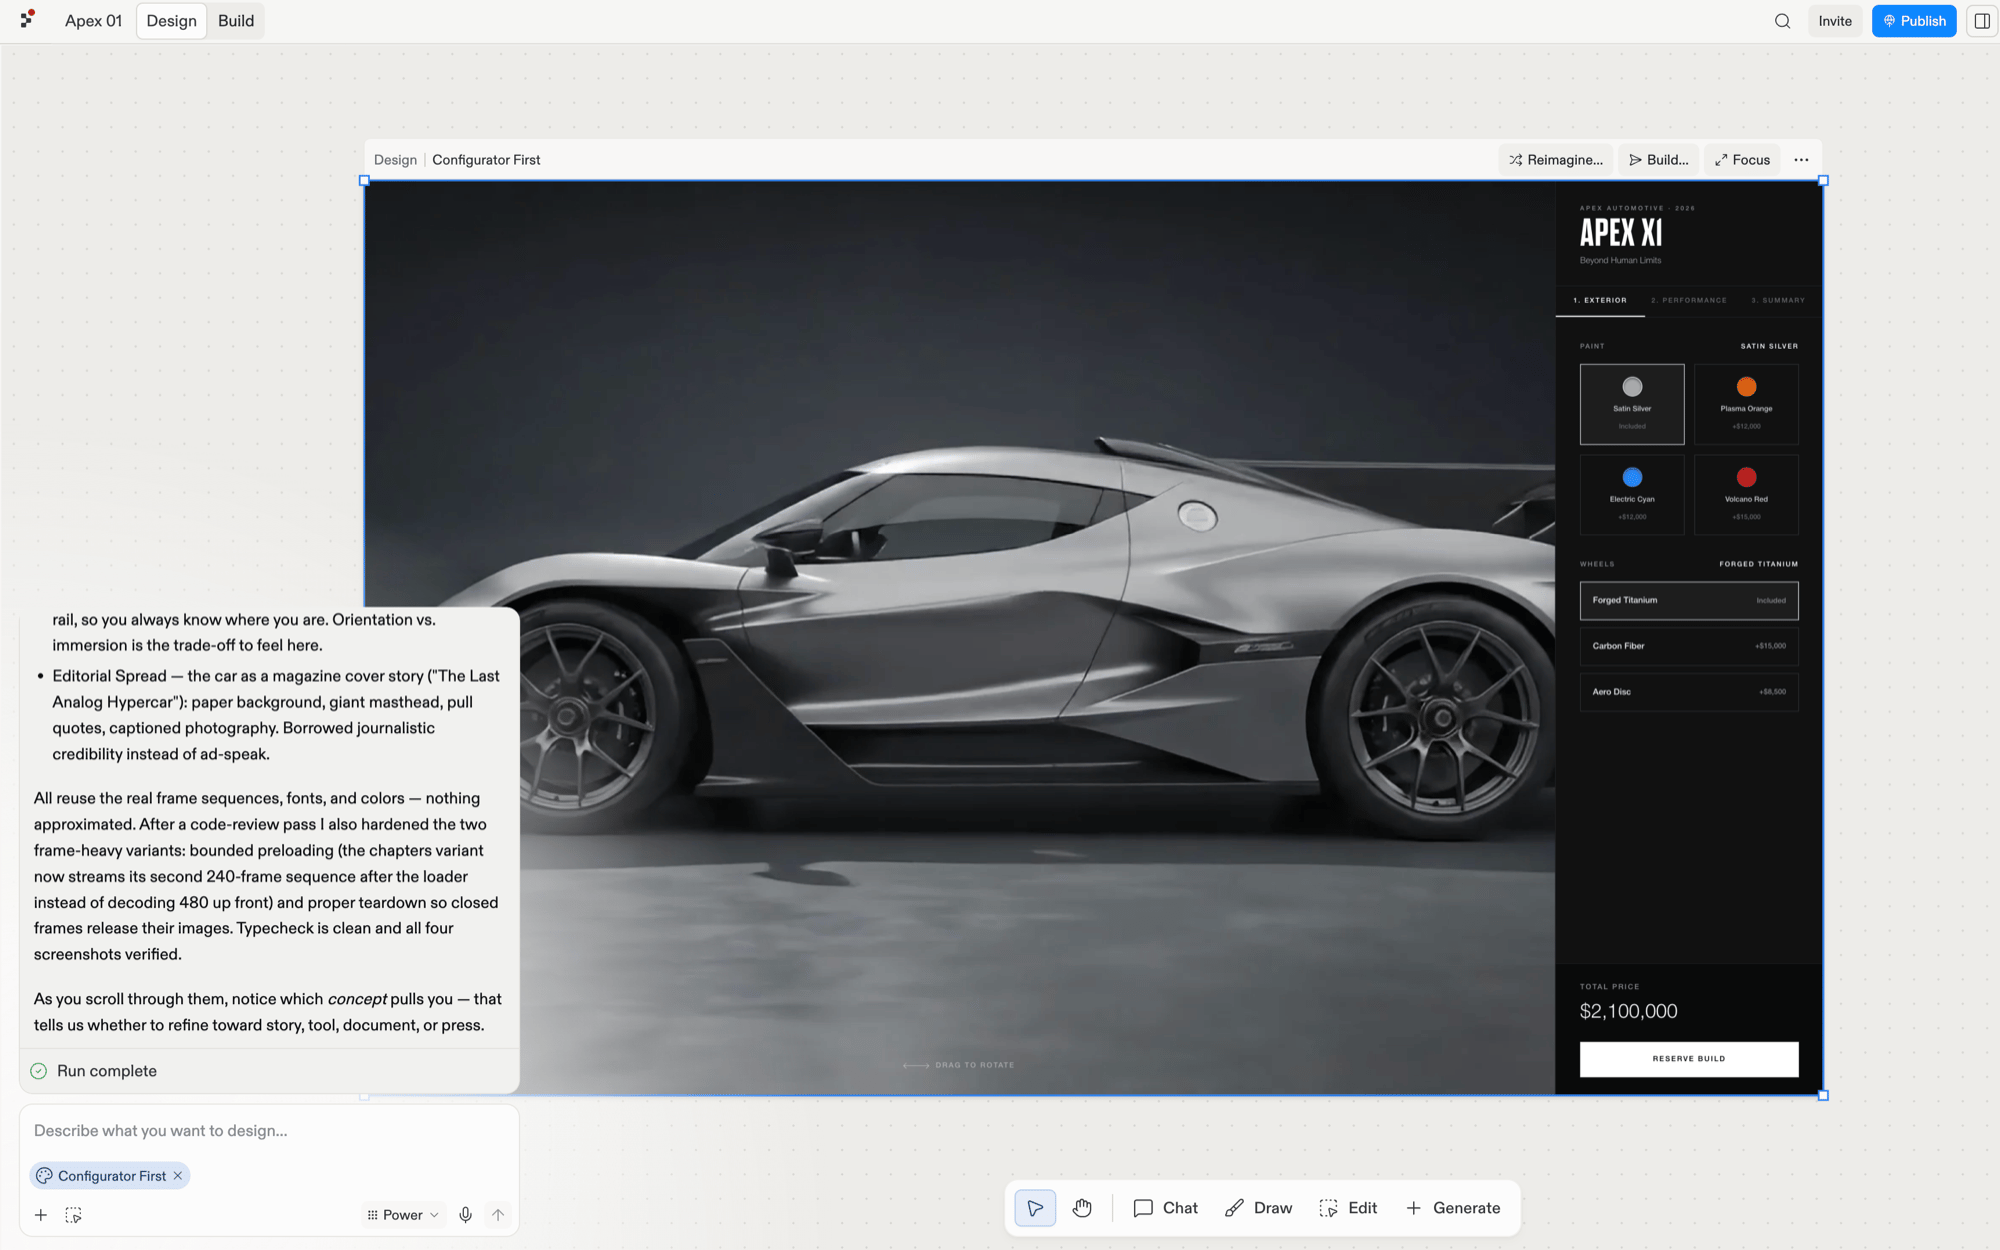Viewport: 2000px width, 1250px height.
Task: Choose the Volcano Red paint swatch
Action: (1746, 495)
